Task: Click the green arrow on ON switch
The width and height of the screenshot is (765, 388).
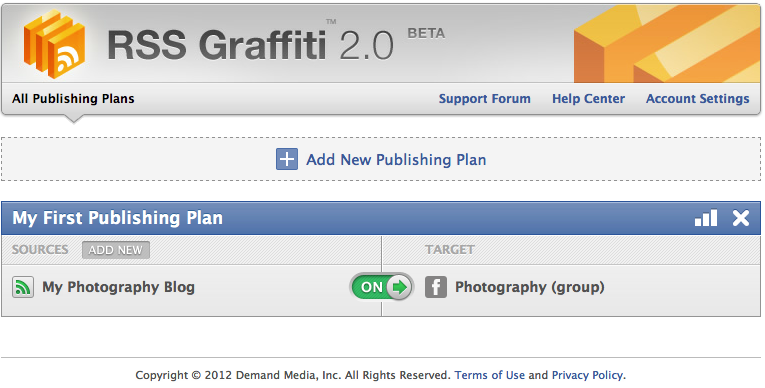Action: pyautogui.click(x=399, y=287)
